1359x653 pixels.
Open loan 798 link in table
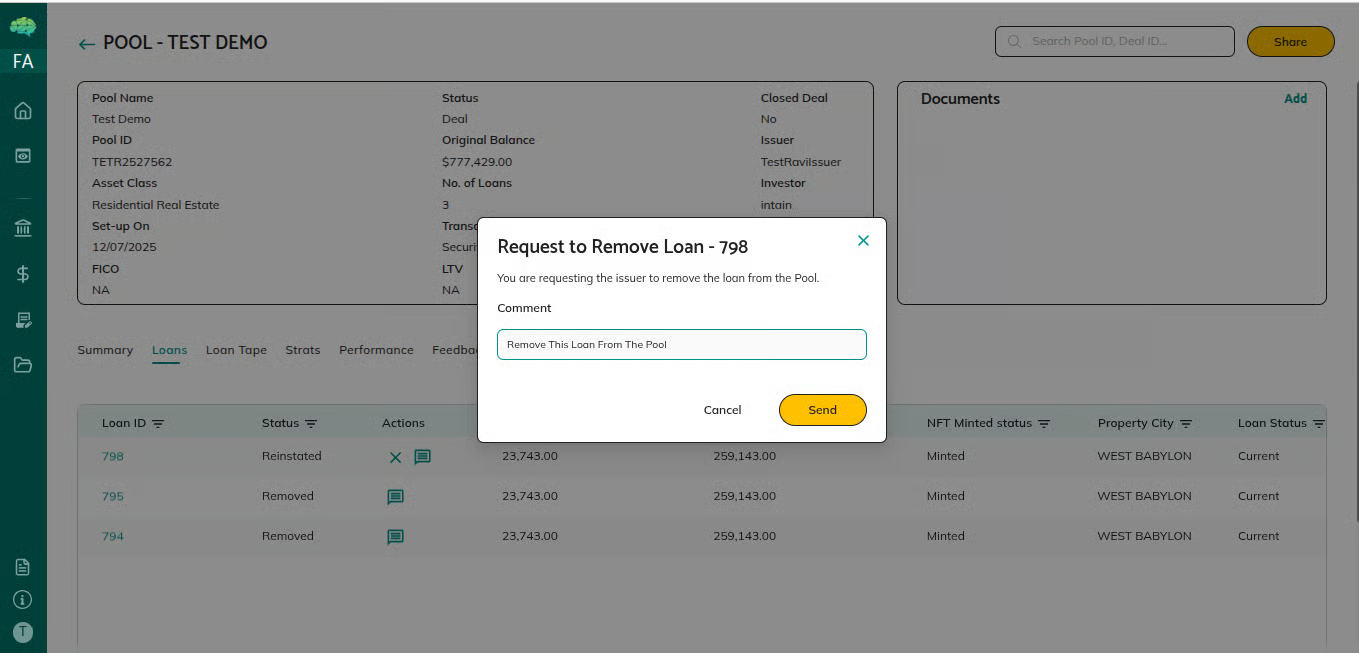(x=113, y=456)
